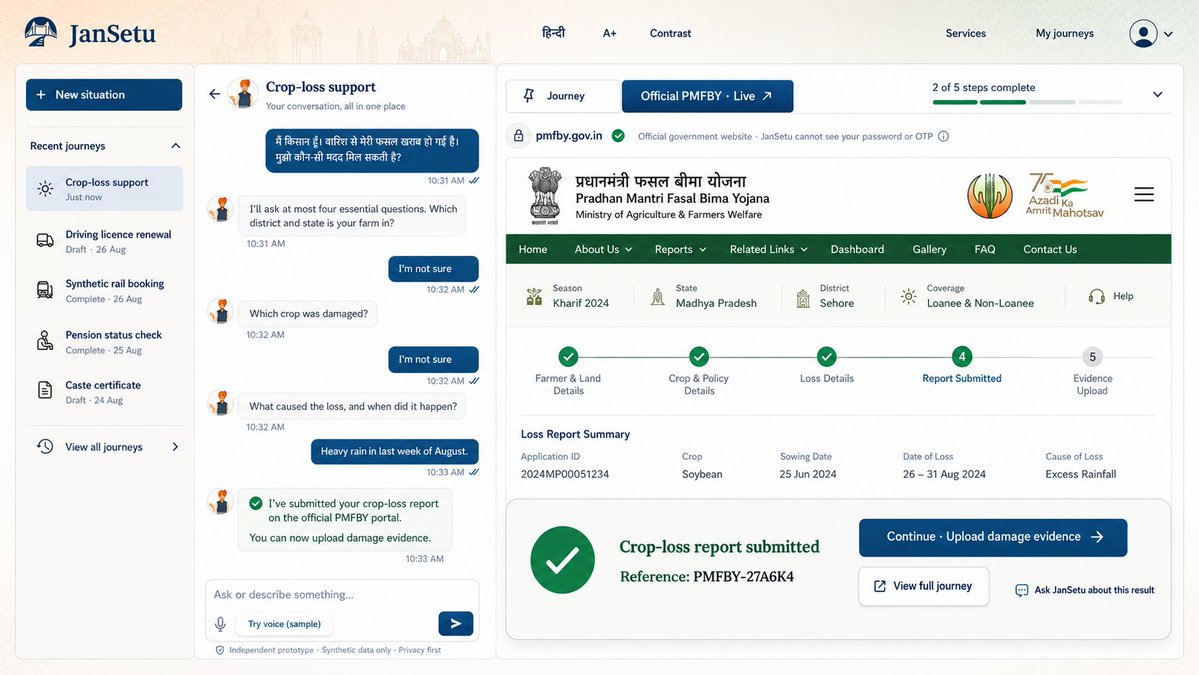Click the 2 of 5 steps progress bar
1199x675 pixels.
1027,102
